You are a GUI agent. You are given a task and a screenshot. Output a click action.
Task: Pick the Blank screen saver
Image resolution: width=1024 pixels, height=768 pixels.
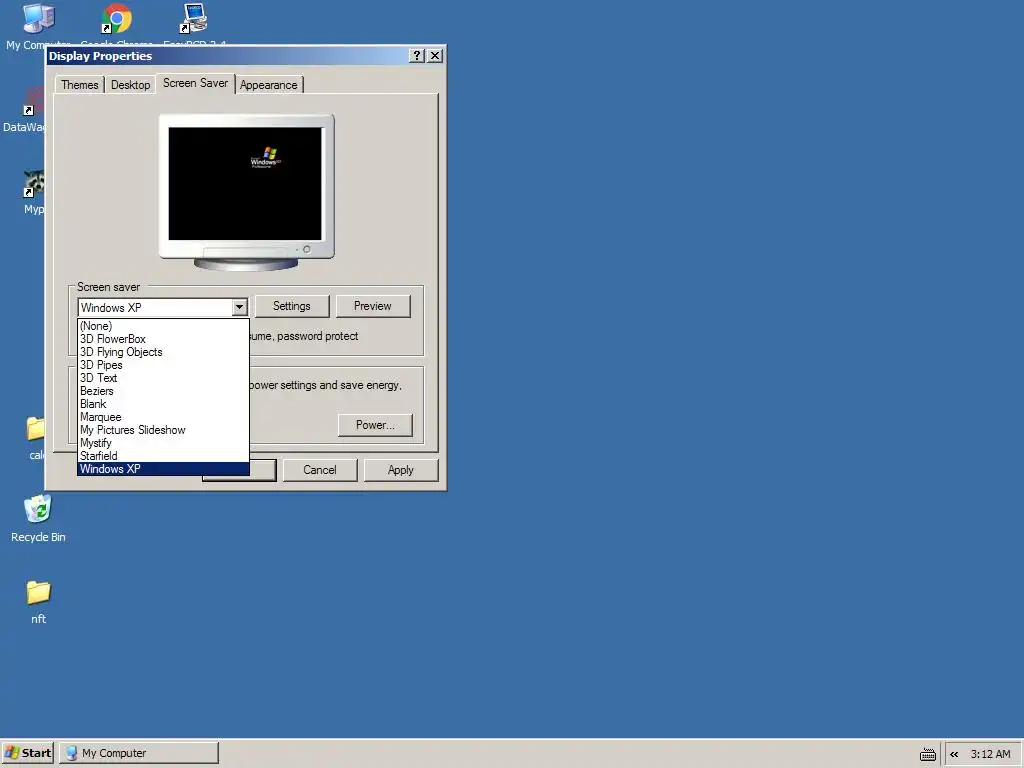[x=163, y=404]
